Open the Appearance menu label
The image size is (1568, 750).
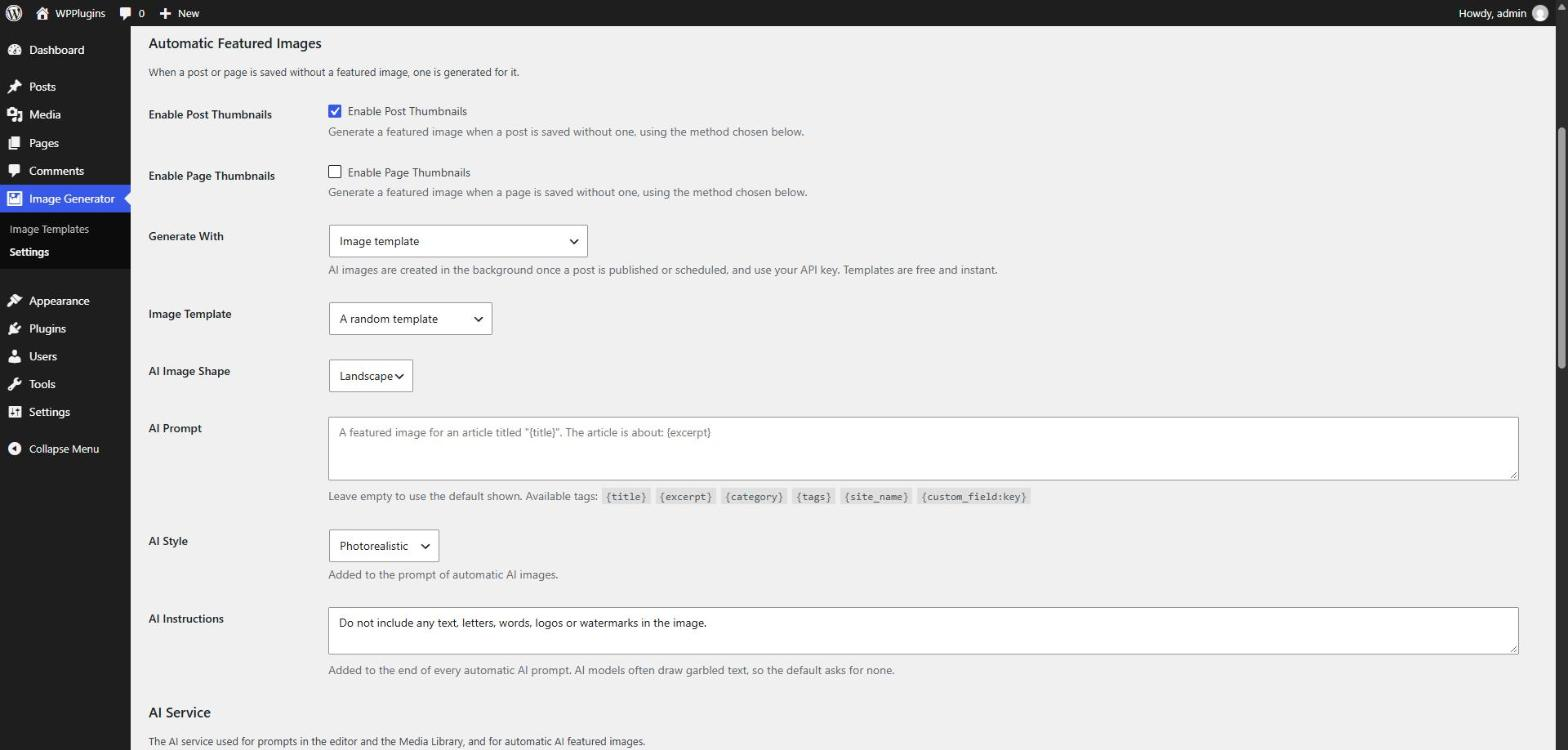pyautogui.click(x=59, y=301)
